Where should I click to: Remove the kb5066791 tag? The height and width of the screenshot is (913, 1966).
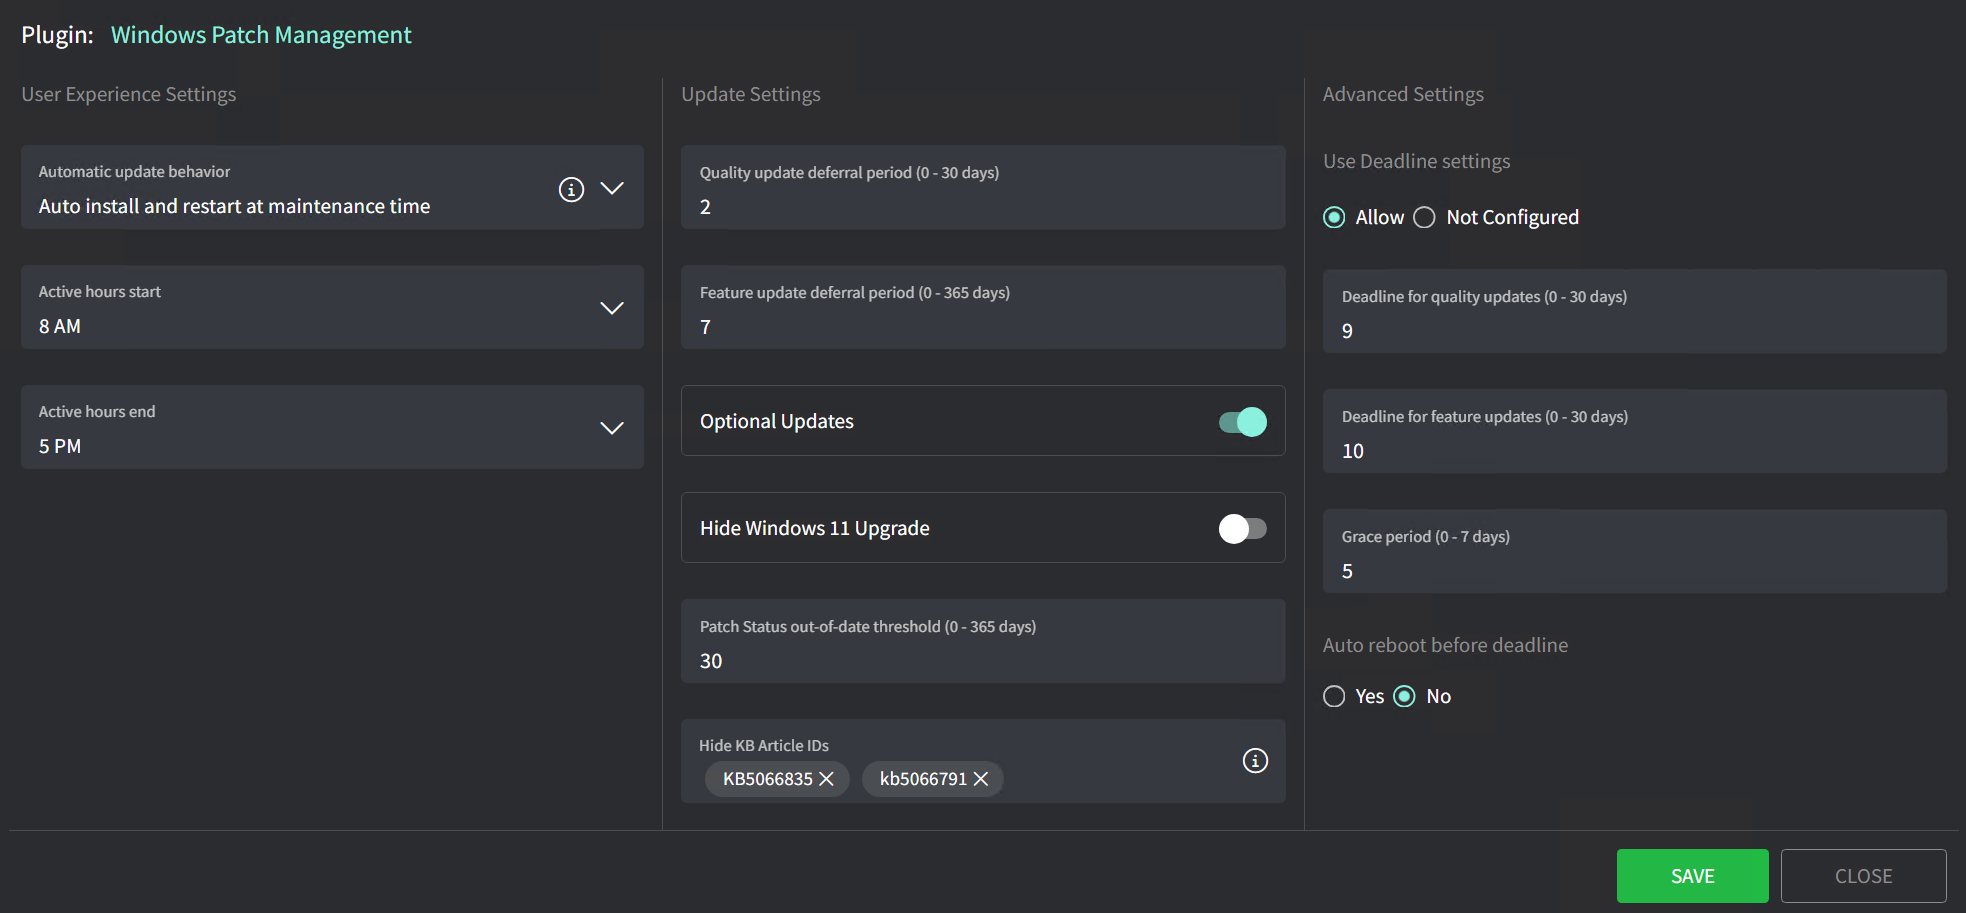[981, 779]
